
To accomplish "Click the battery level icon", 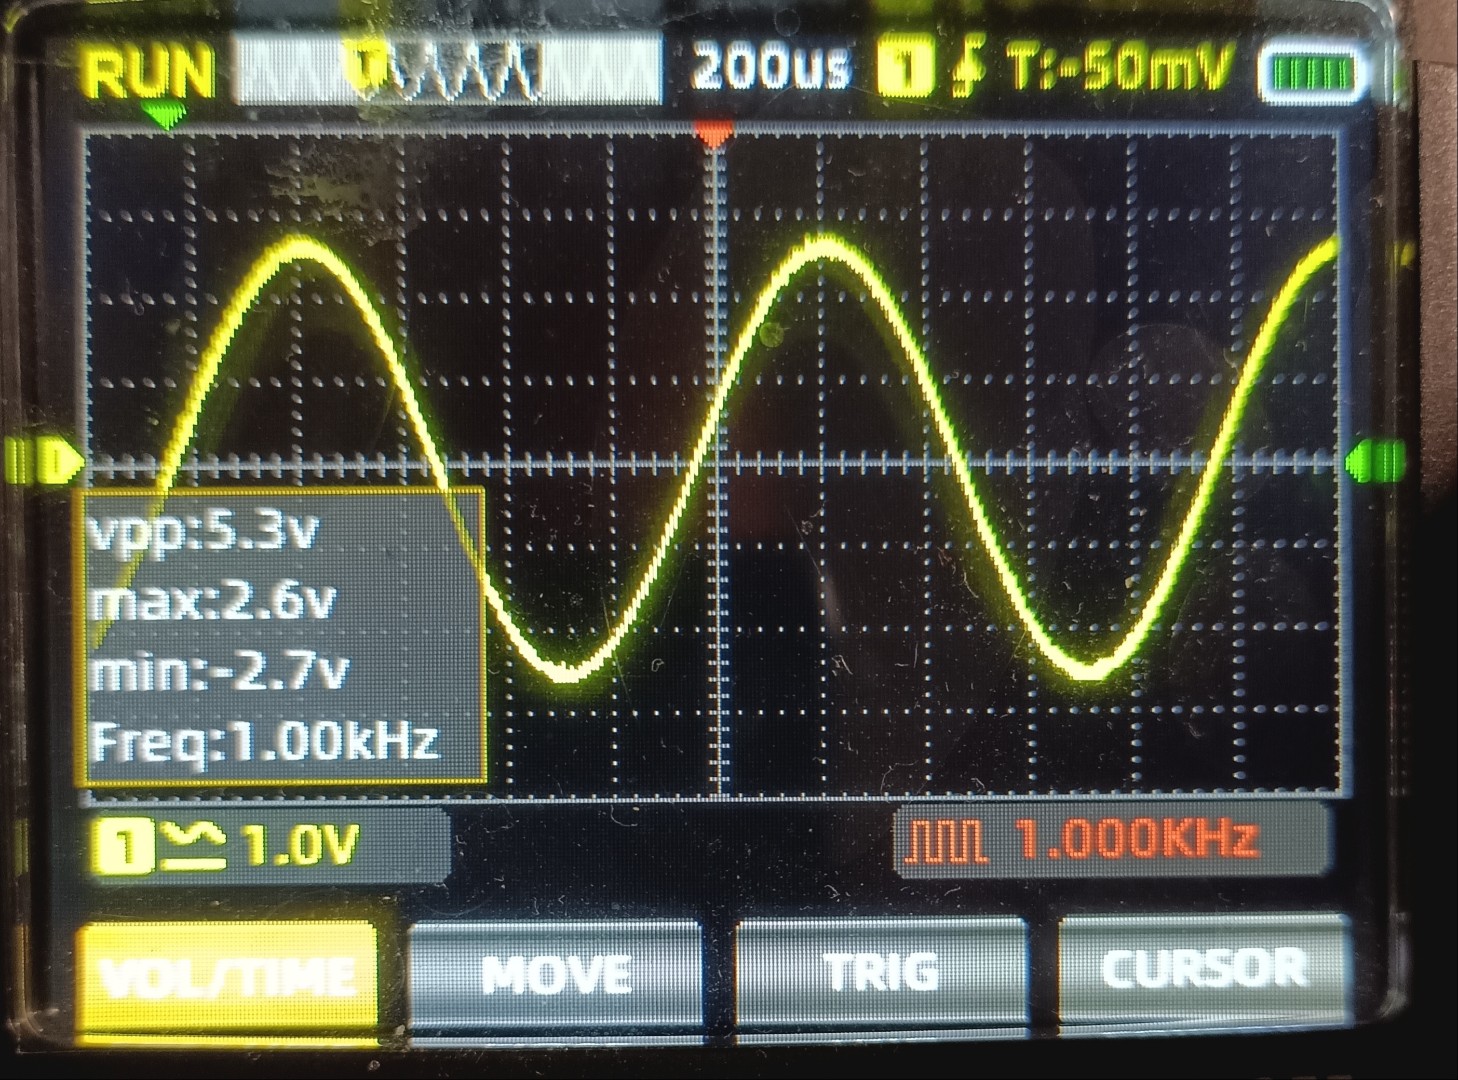I will pyautogui.click(x=1311, y=75).
